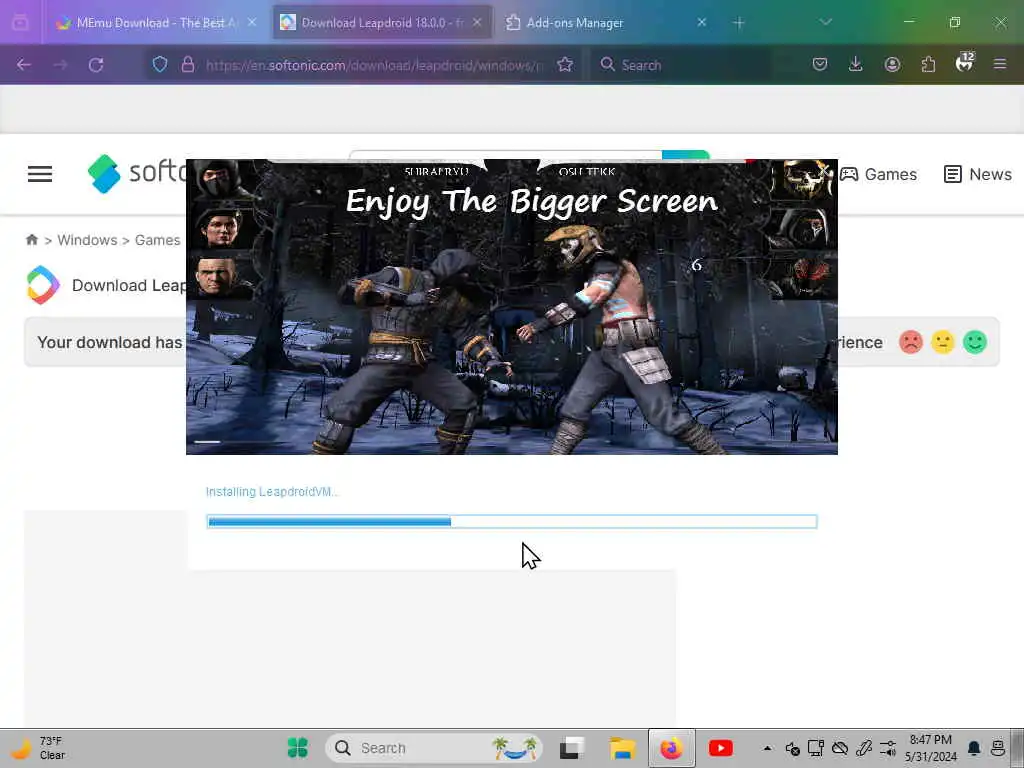Switch to the Download Leapdroid 18.0.0 tab
This screenshot has width=1024, height=768.
[x=382, y=23]
